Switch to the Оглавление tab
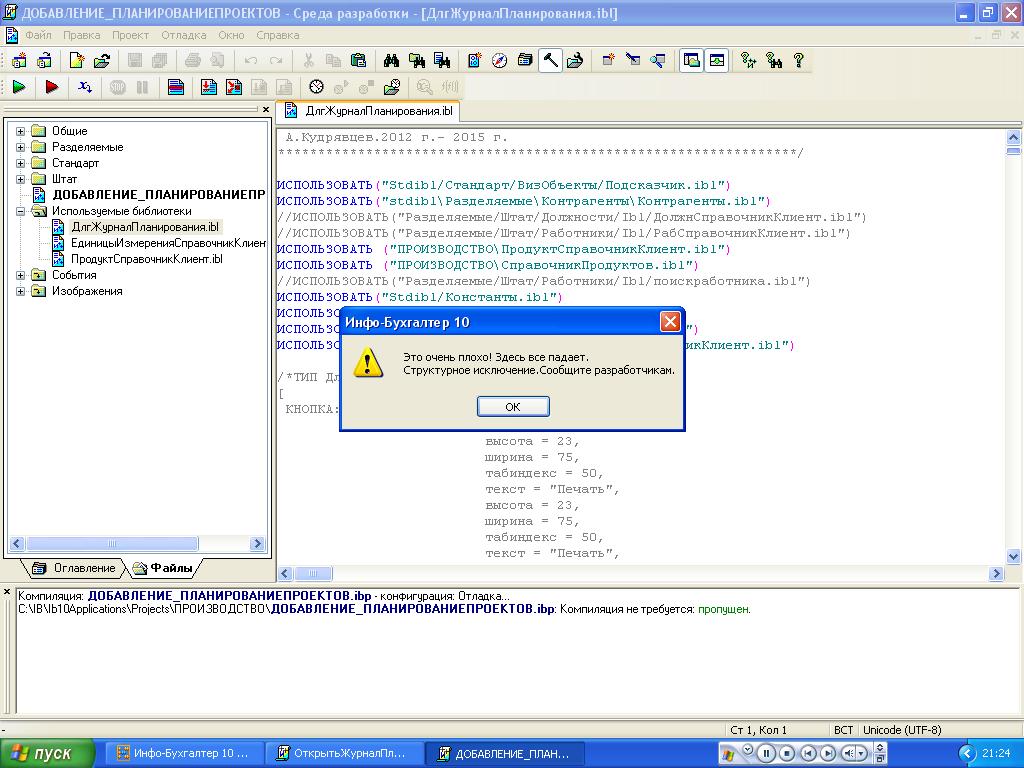Viewport: 1024px width, 768px height. (76, 568)
